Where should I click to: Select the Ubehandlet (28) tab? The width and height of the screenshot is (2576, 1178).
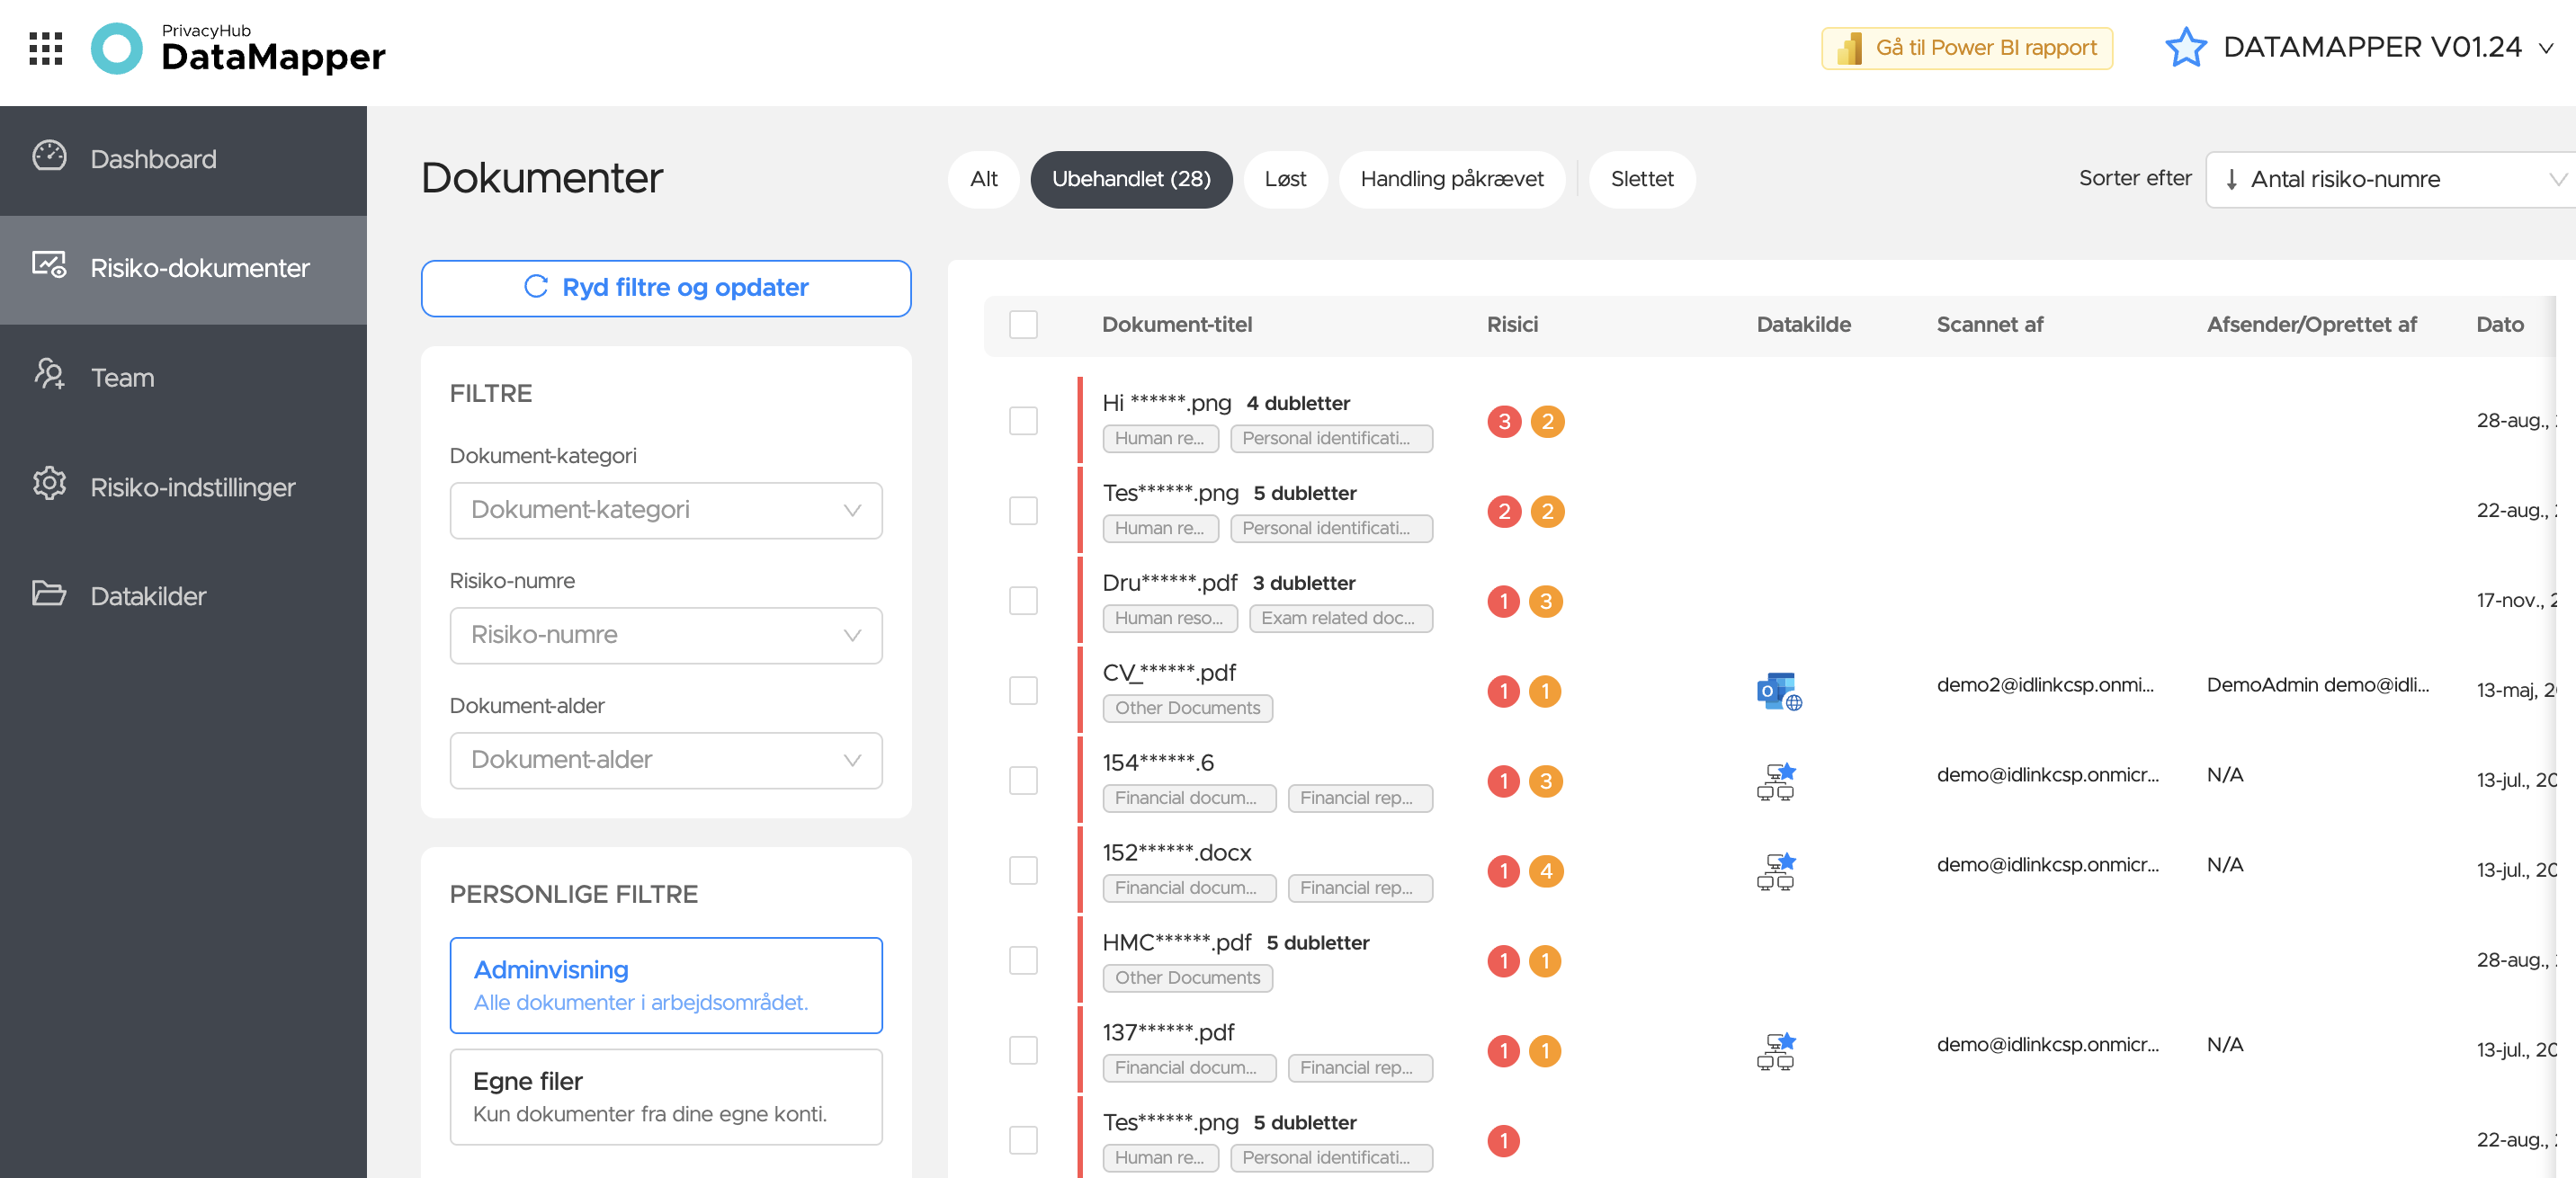pyautogui.click(x=1131, y=180)
